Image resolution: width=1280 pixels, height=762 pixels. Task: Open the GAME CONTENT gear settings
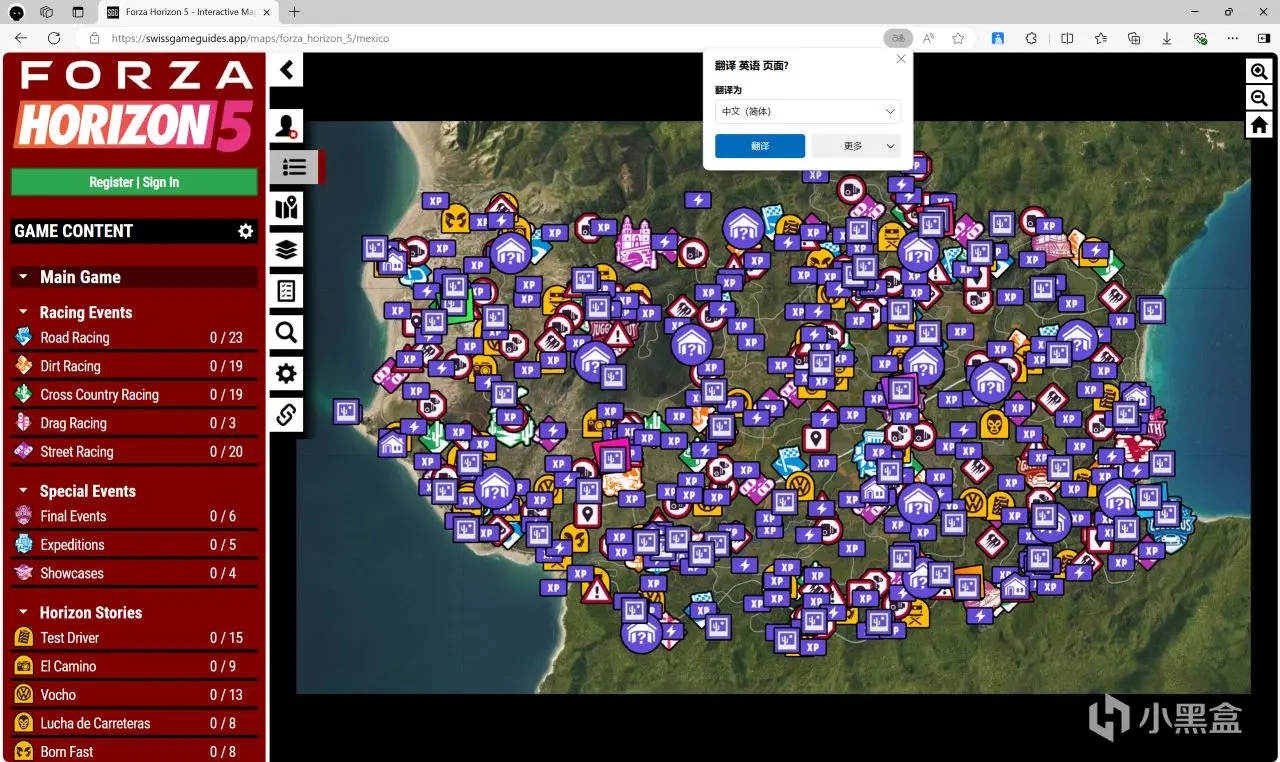pos(246,231)
